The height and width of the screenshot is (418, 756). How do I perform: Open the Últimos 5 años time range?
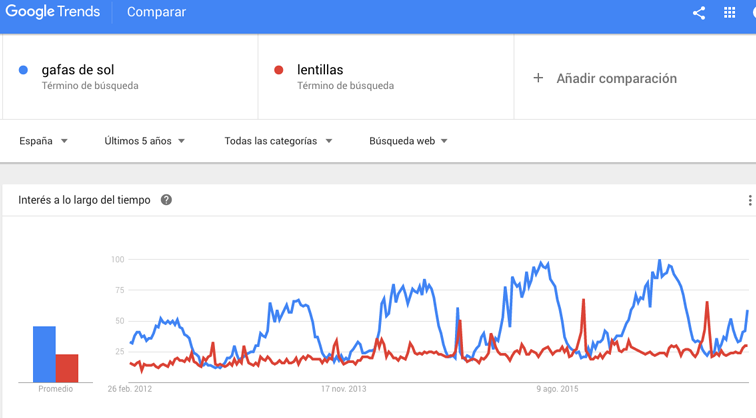point(145,141)
